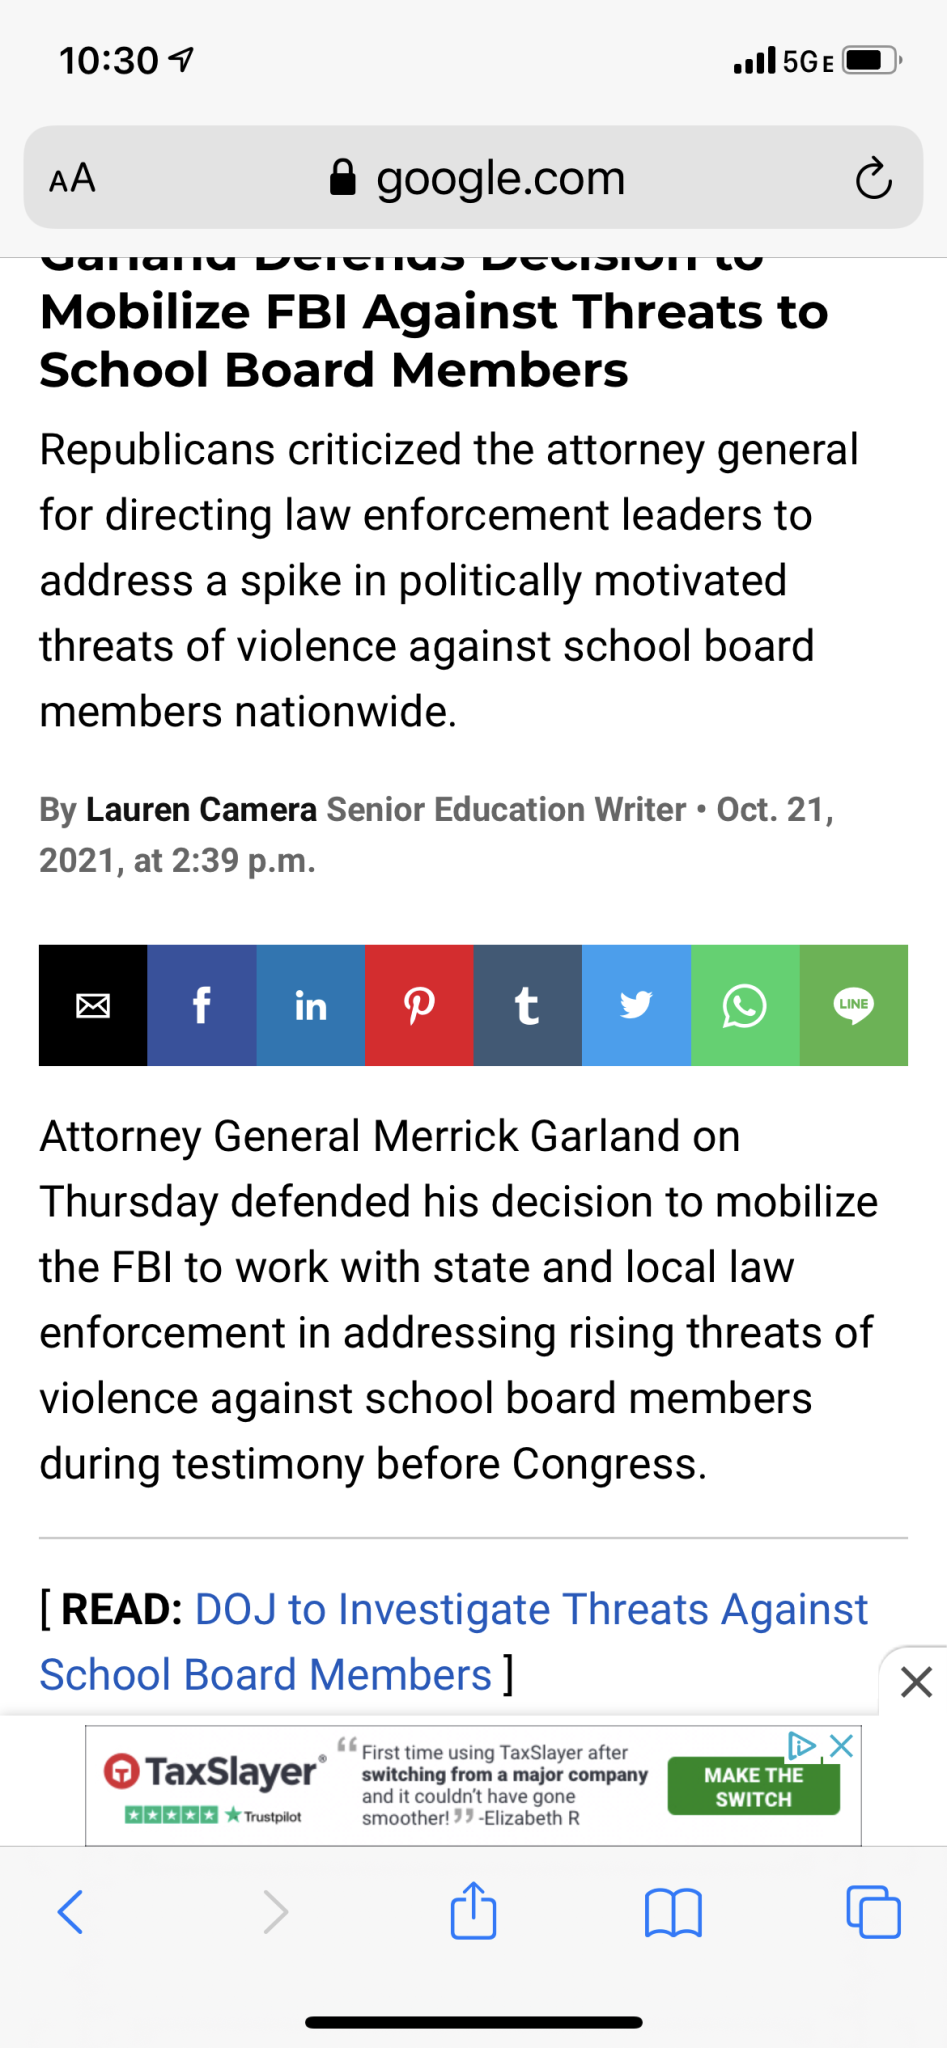Share article on Facebook

click(202, 1005)
